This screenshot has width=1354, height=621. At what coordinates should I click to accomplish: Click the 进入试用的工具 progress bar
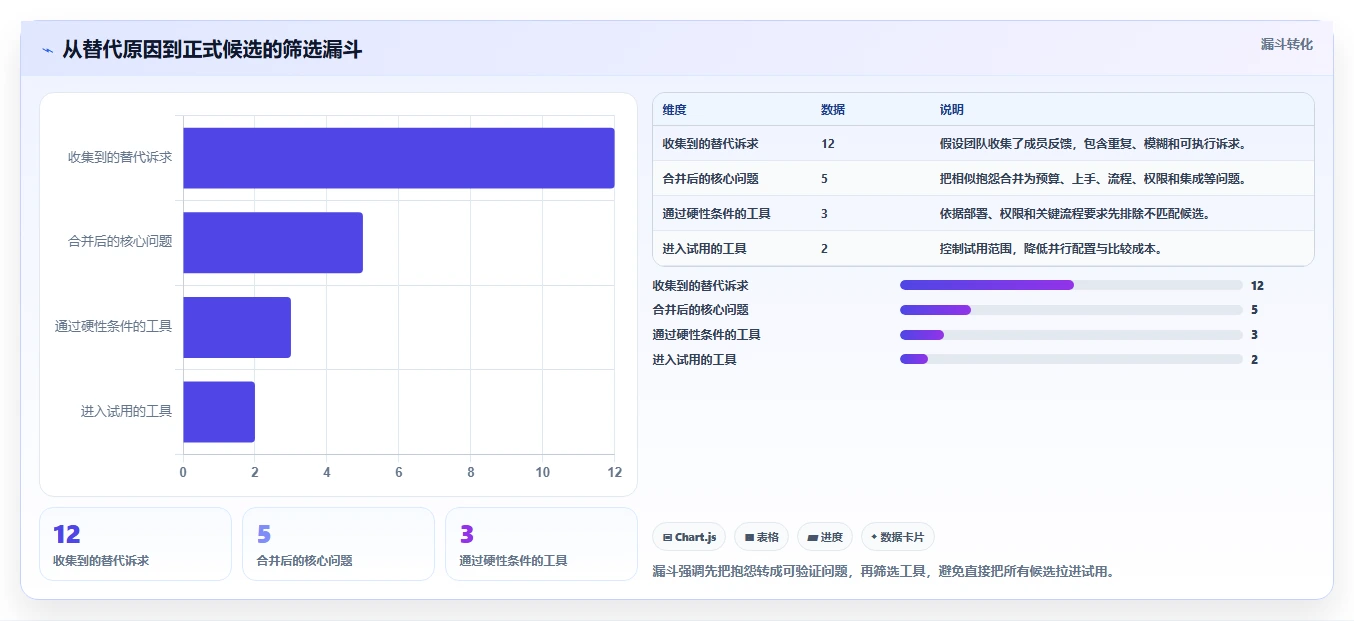[1071, 360]
